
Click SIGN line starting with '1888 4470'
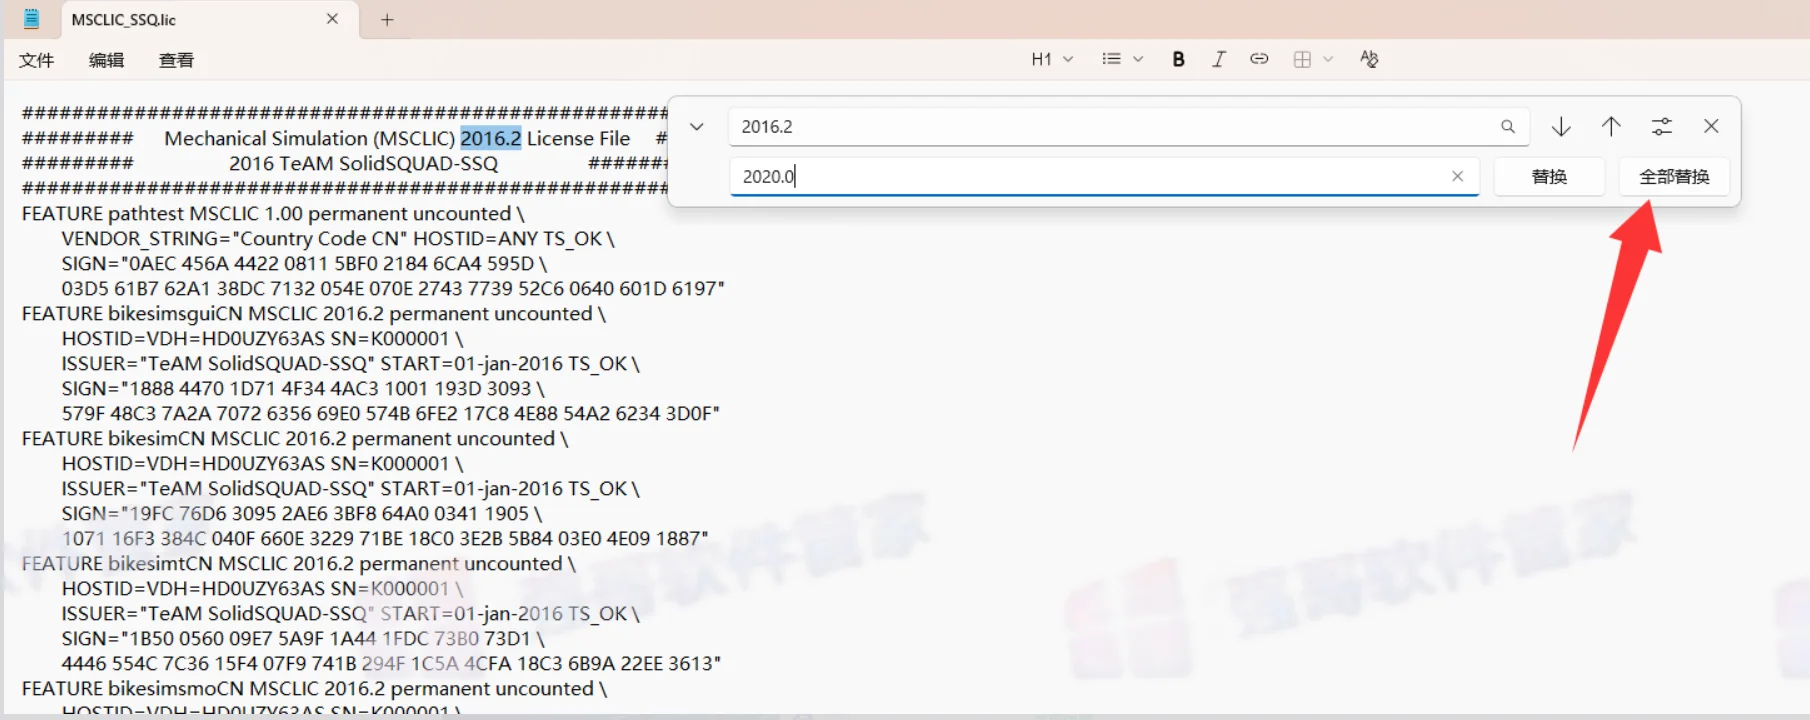pyautogui.click(x=303, y=388)
